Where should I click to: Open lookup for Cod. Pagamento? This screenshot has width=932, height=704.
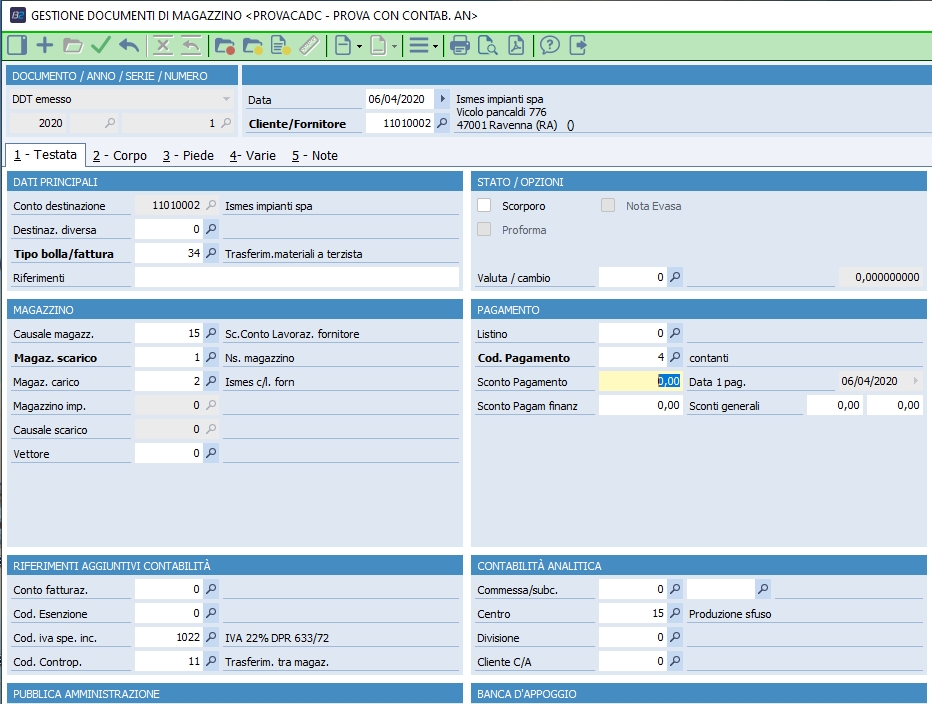tap(675, 357)
